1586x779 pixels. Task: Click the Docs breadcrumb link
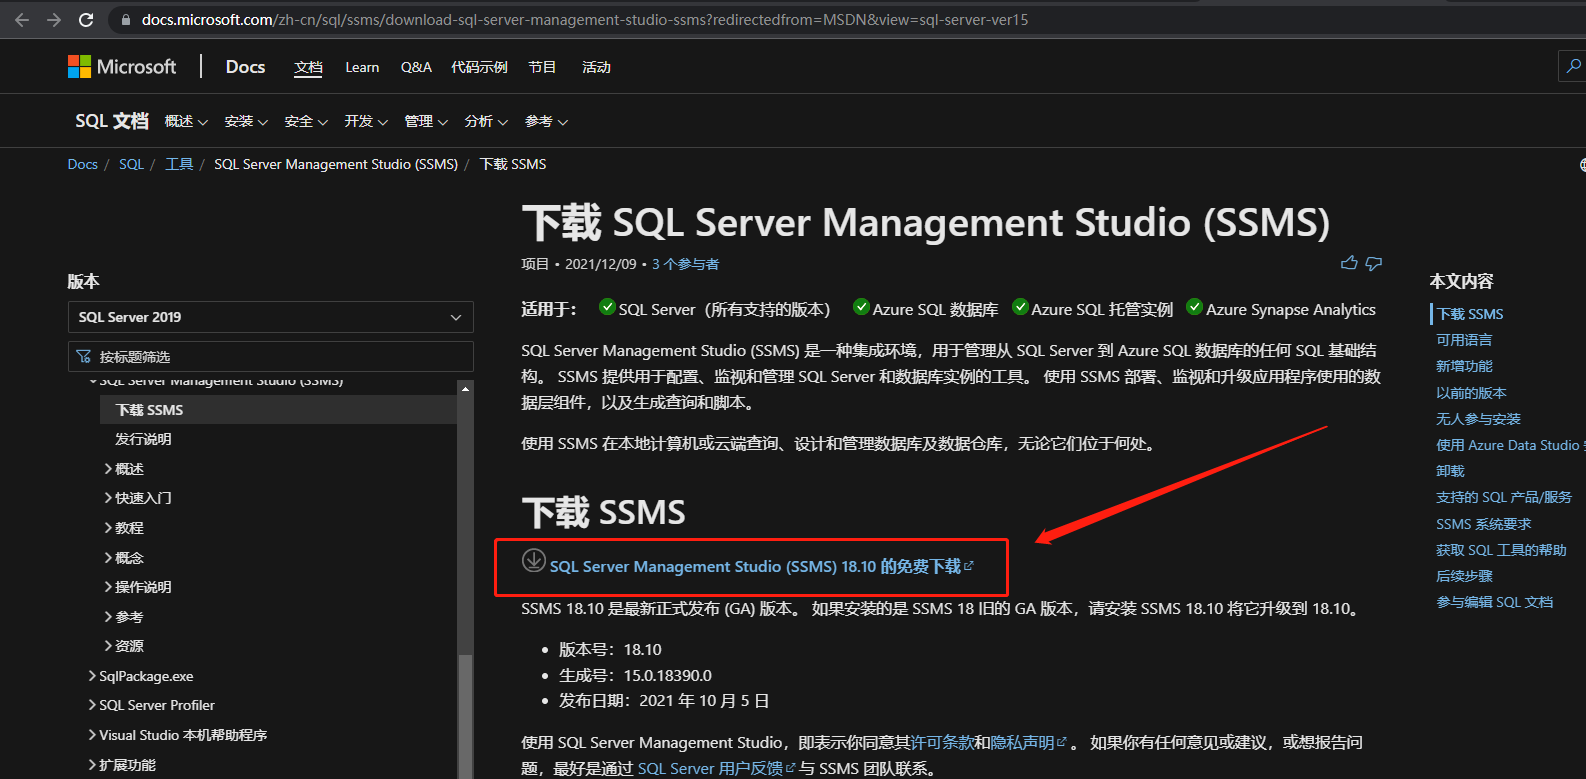pyautogui.click(x=83, y=164)
